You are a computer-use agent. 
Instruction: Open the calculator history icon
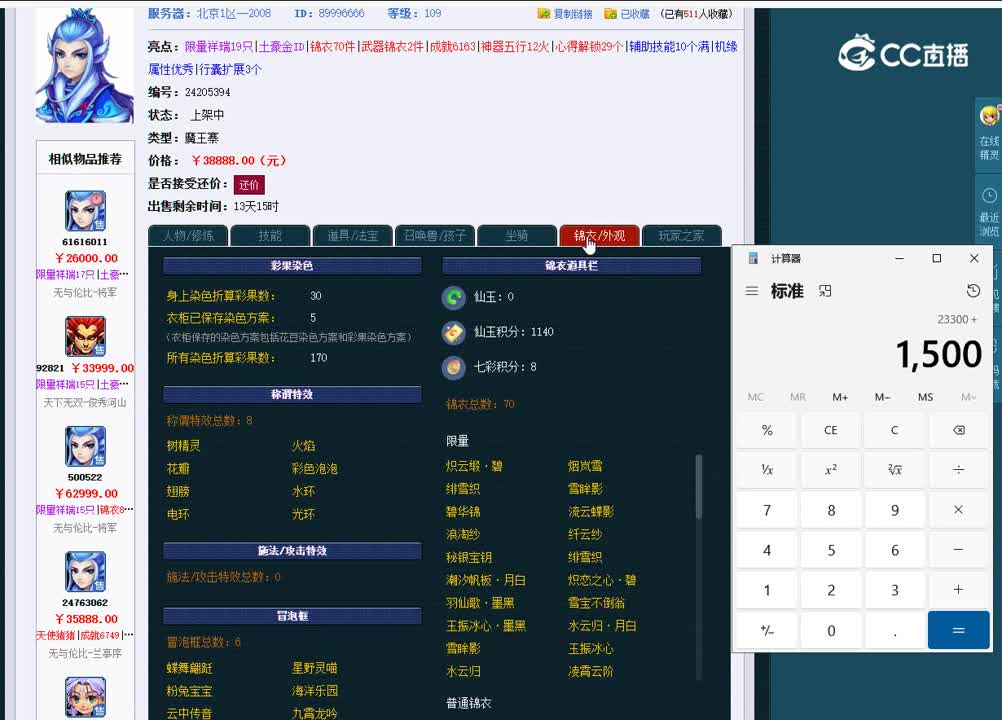tap(973, 291)
